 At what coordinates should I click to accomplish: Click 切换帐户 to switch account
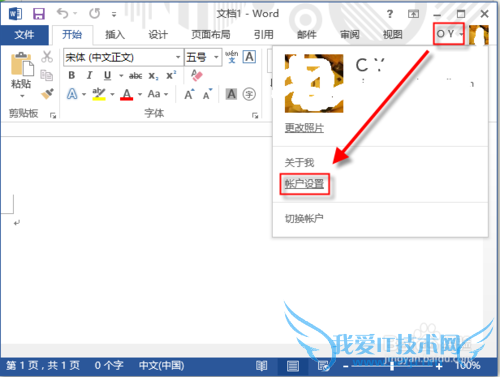pos(304,218)
